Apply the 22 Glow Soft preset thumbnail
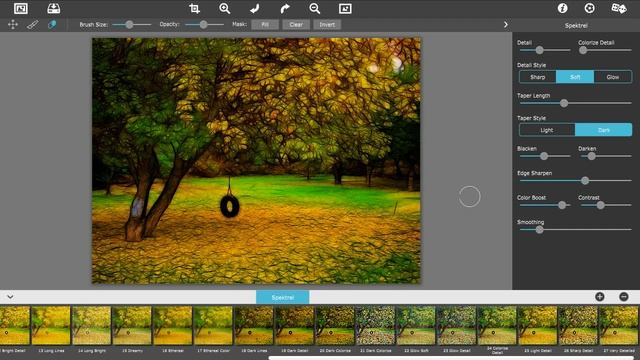This screenshot has height=360, width=640. point(416,326)
